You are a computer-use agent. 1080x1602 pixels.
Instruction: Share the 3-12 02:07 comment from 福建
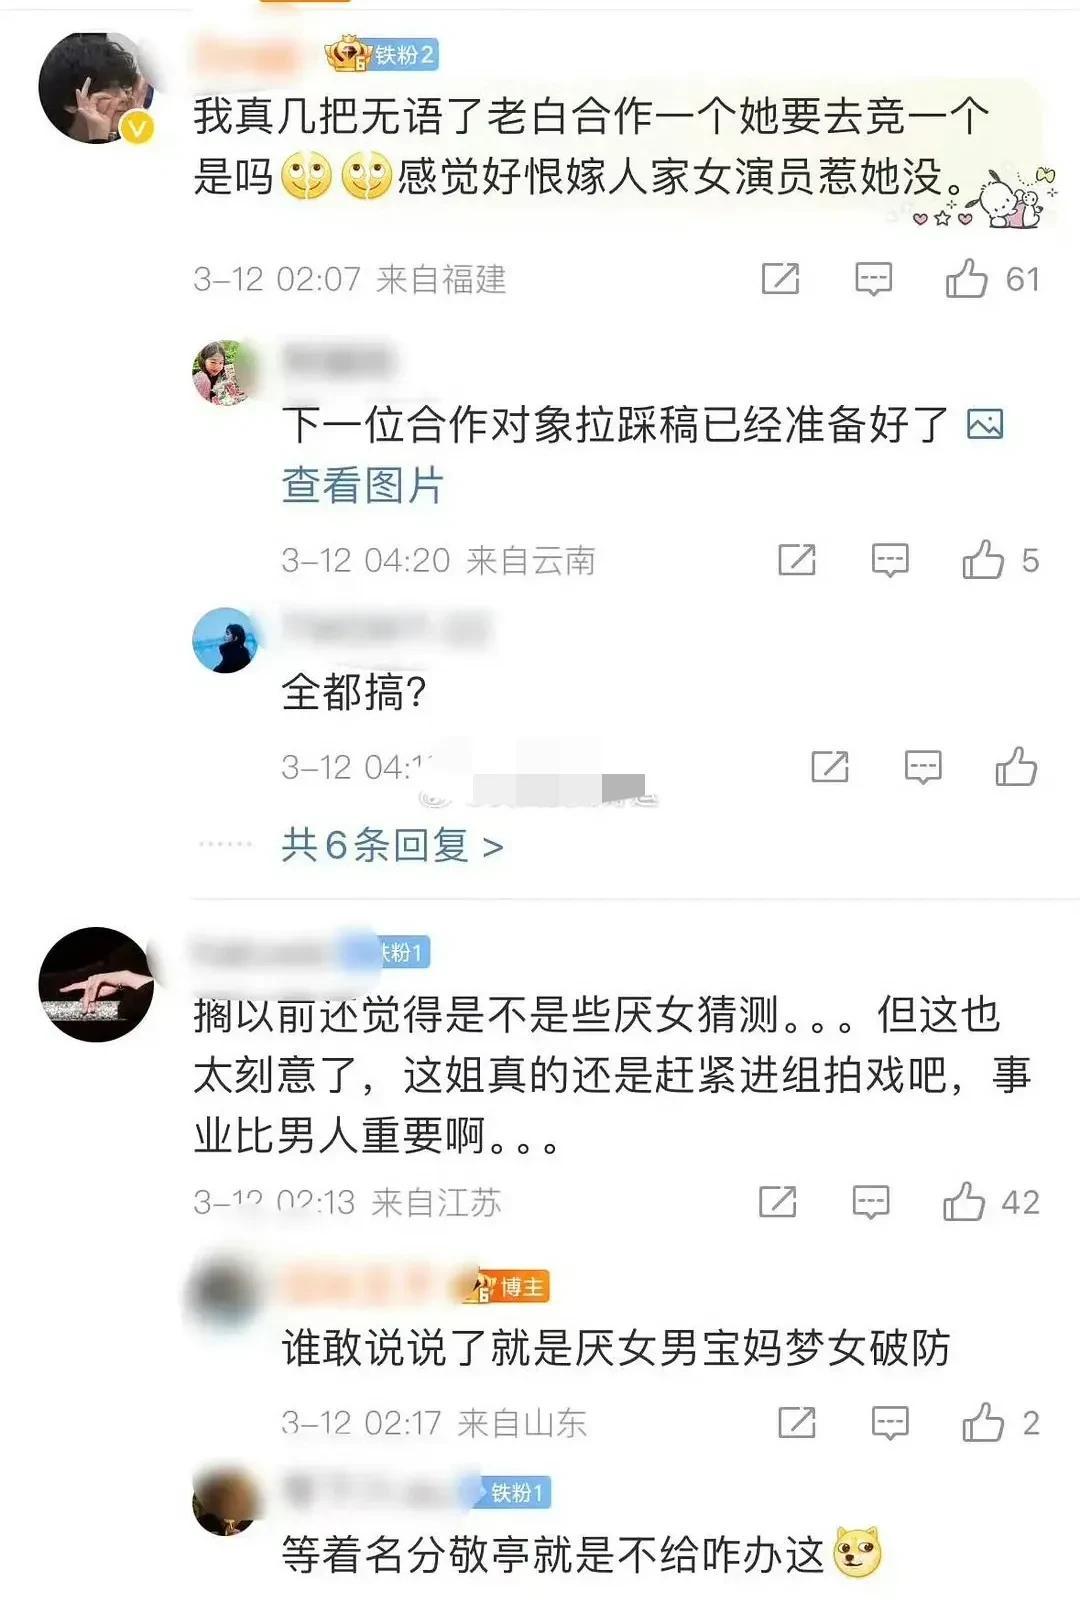click(780, 279)
